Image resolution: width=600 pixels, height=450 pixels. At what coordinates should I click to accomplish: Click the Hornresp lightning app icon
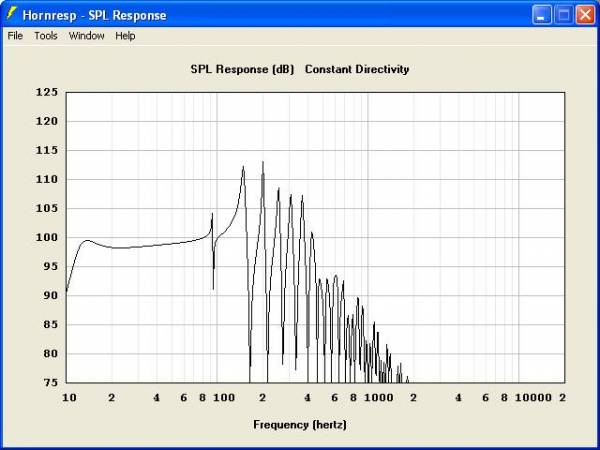pos(12,14)
